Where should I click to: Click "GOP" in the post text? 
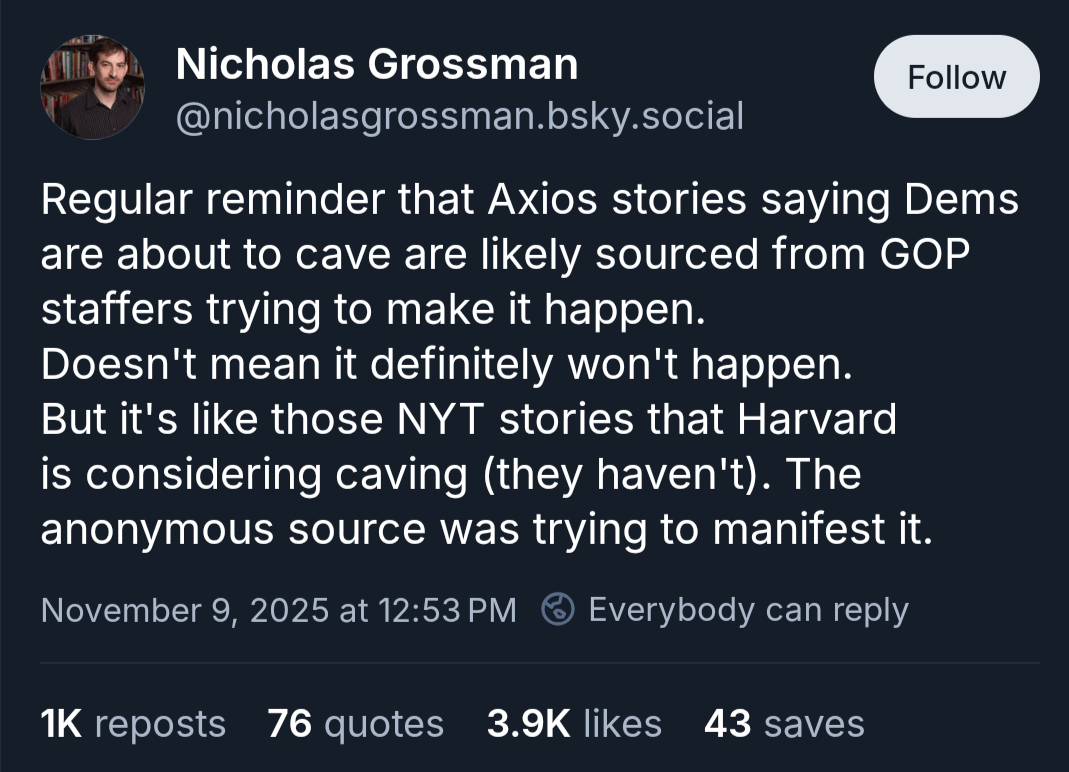(x=925, y=255)
